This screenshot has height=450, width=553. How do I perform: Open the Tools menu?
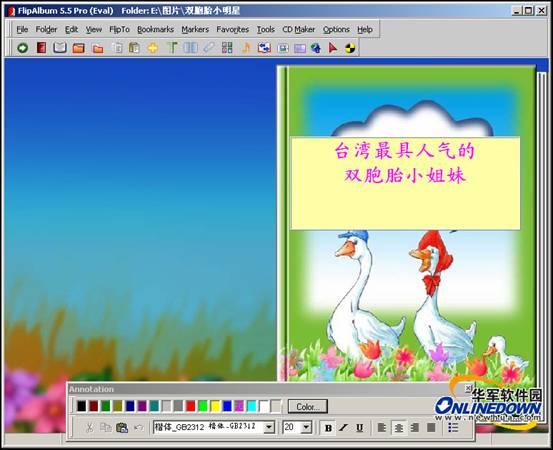[x=265, y=29]
